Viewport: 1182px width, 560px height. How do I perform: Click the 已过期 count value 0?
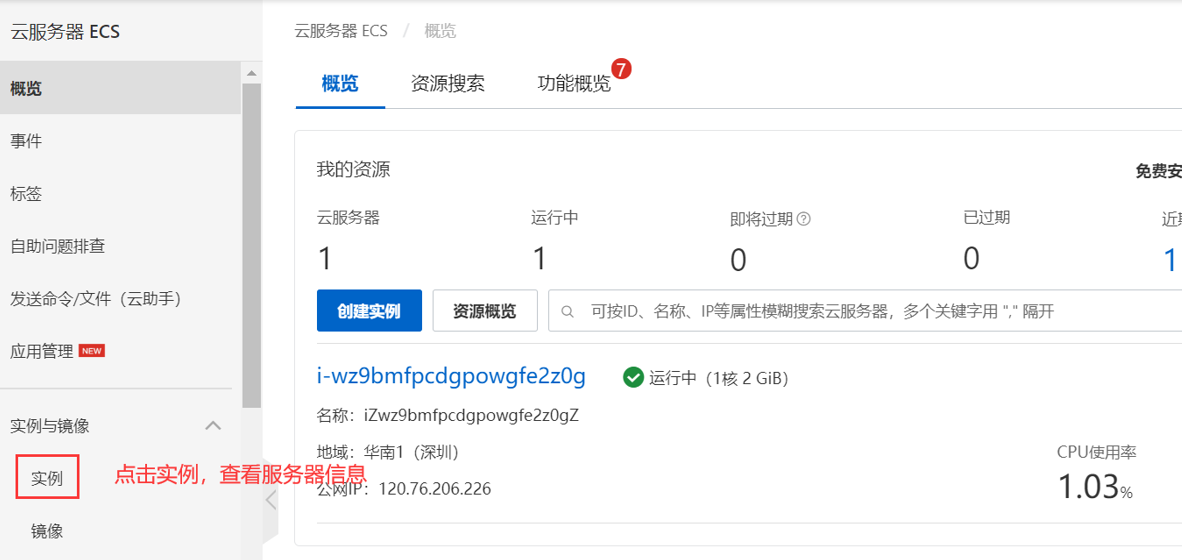[x=972, y=259]
